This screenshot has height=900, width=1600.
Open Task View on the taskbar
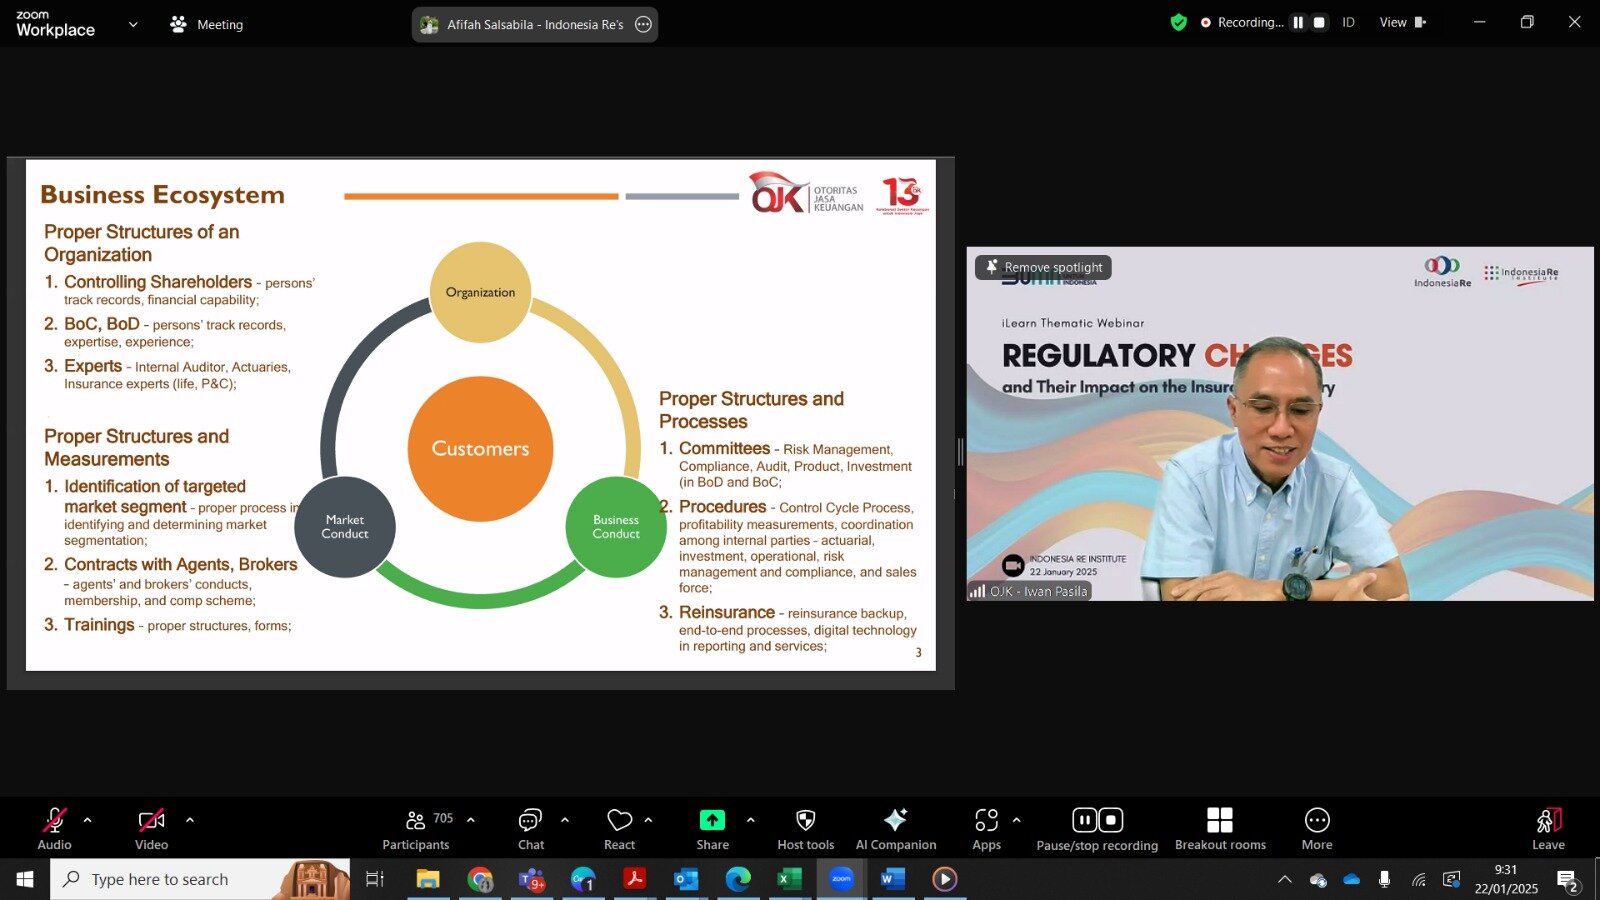[375, 879]
